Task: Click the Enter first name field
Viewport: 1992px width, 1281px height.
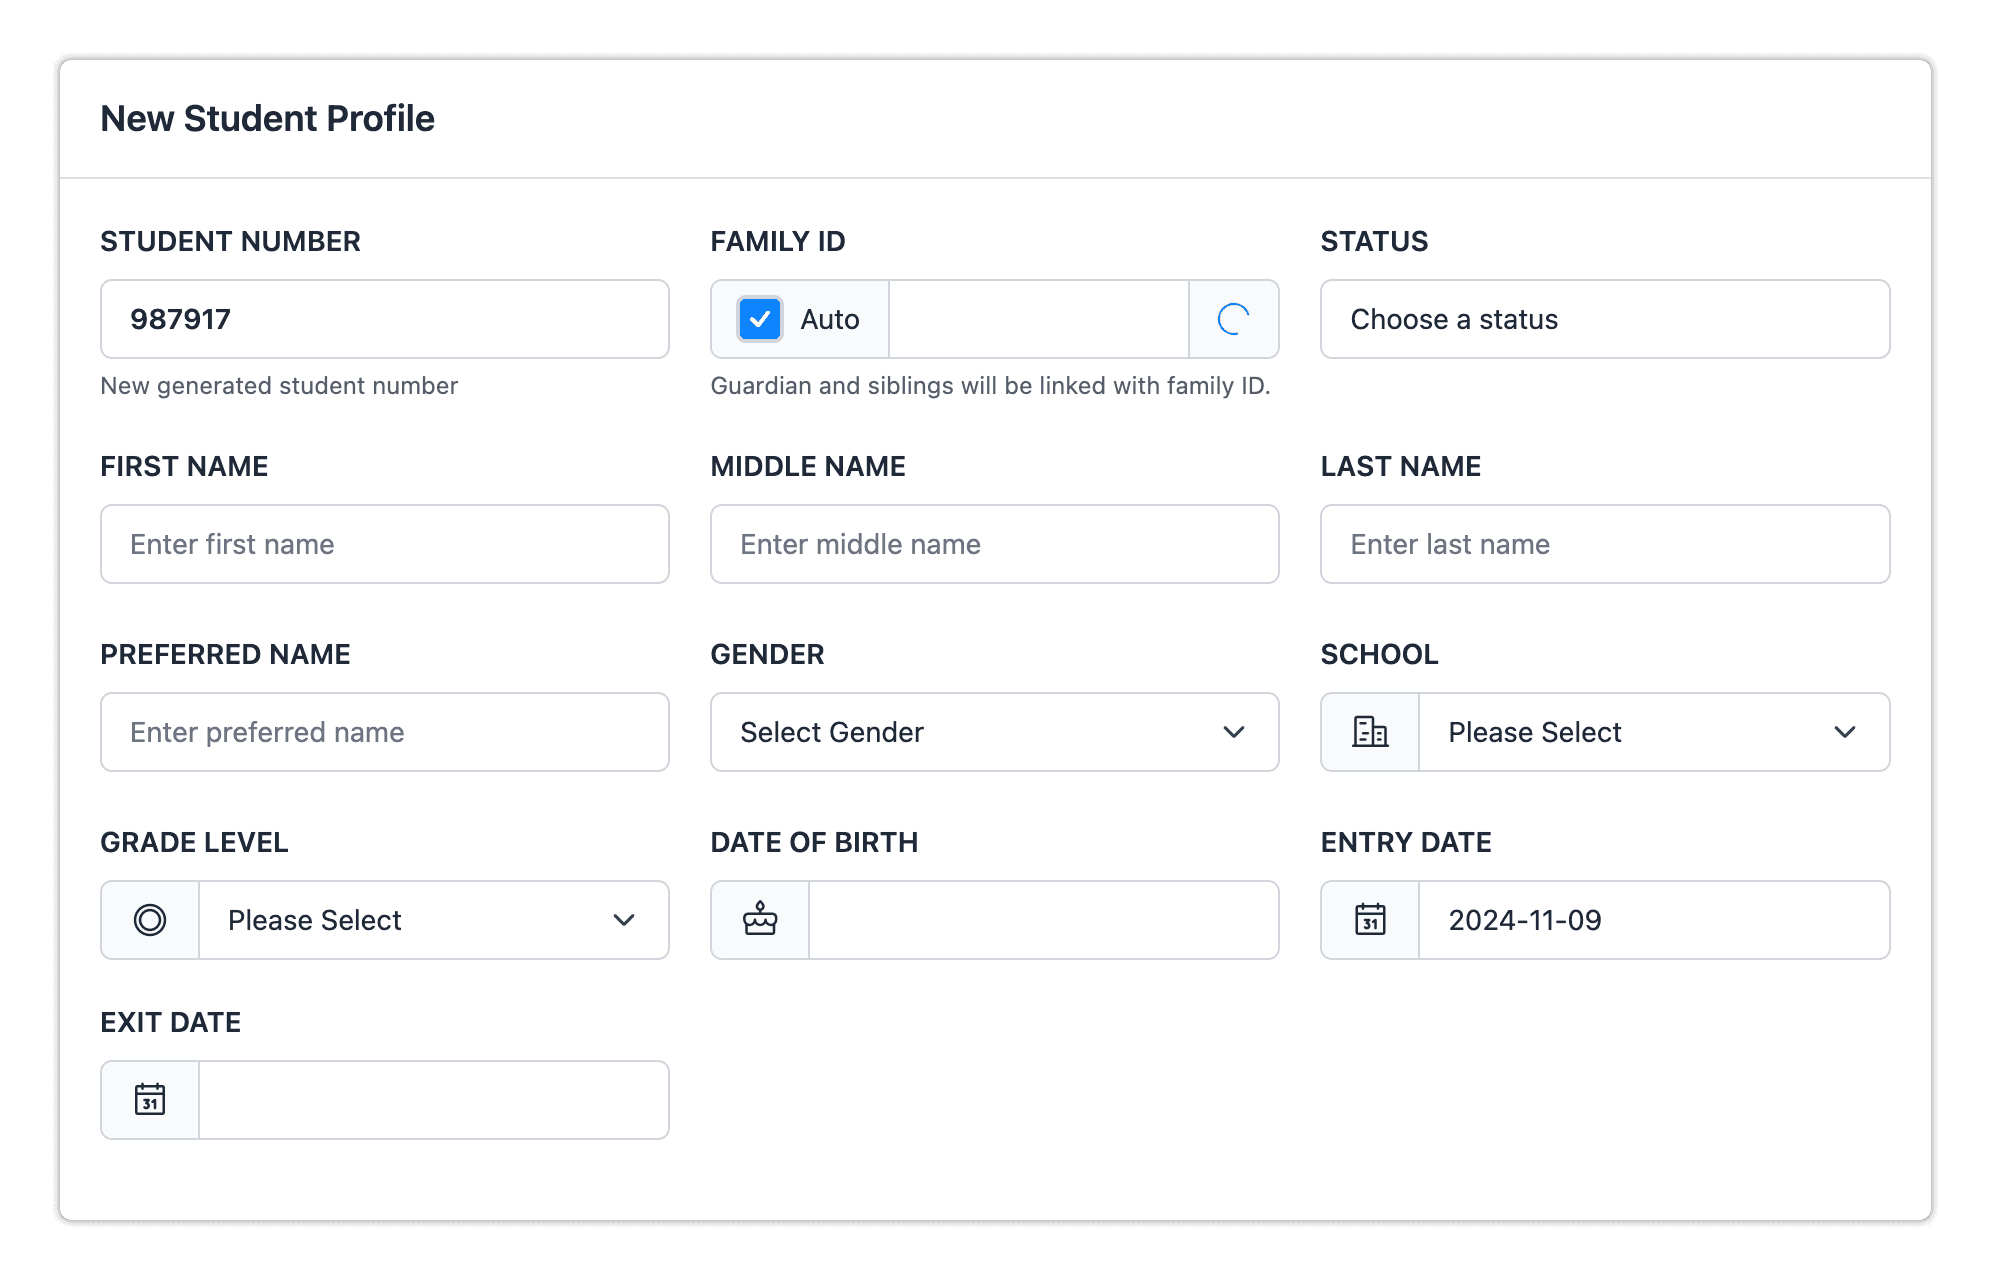Action: tap(385, 544)
